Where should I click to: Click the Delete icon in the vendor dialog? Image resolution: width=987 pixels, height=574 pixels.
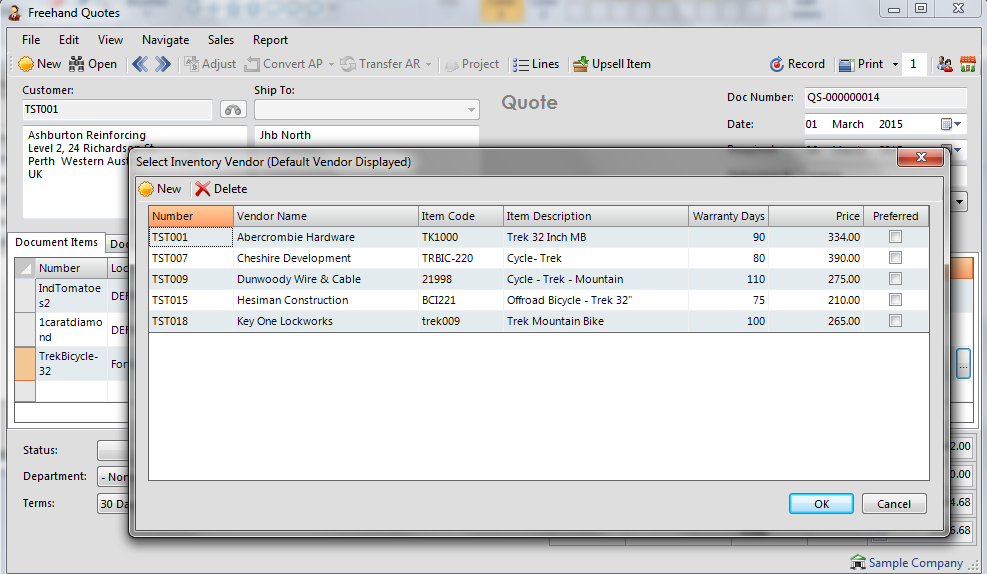click(x=203, y=189)
